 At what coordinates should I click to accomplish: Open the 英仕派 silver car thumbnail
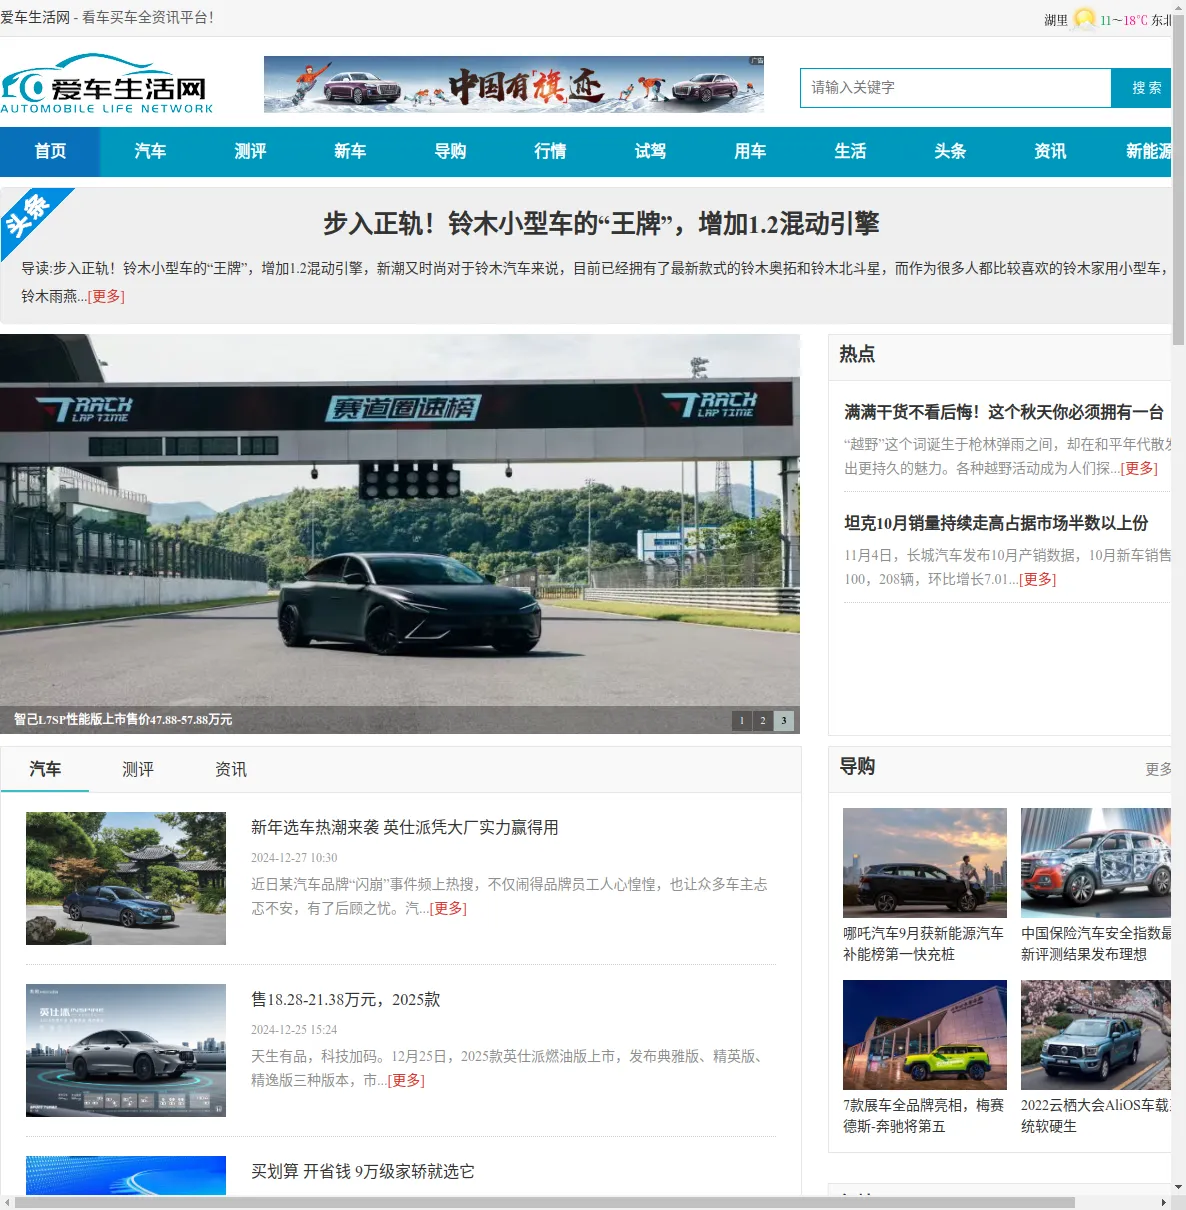[126, 1050]
